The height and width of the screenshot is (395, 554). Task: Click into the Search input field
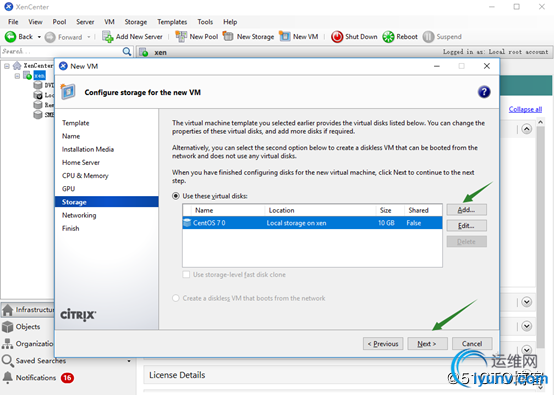61,52
